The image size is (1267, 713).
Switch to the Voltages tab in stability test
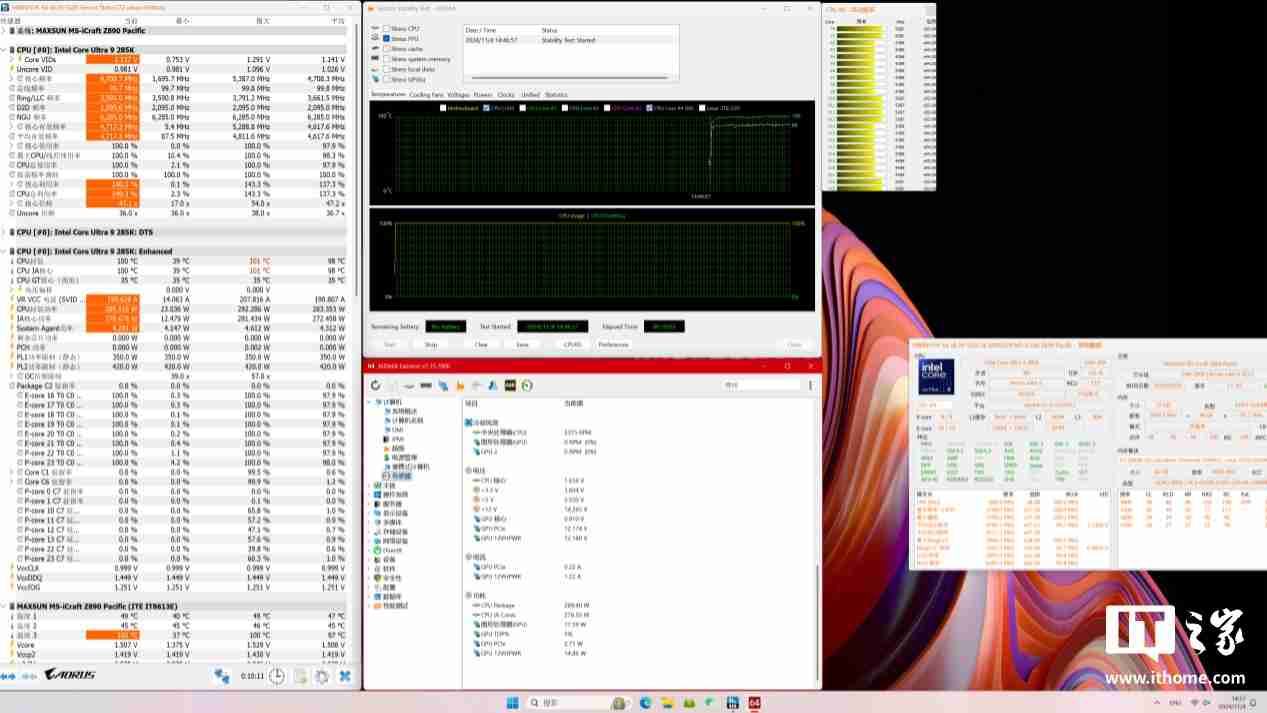(456, 94)
